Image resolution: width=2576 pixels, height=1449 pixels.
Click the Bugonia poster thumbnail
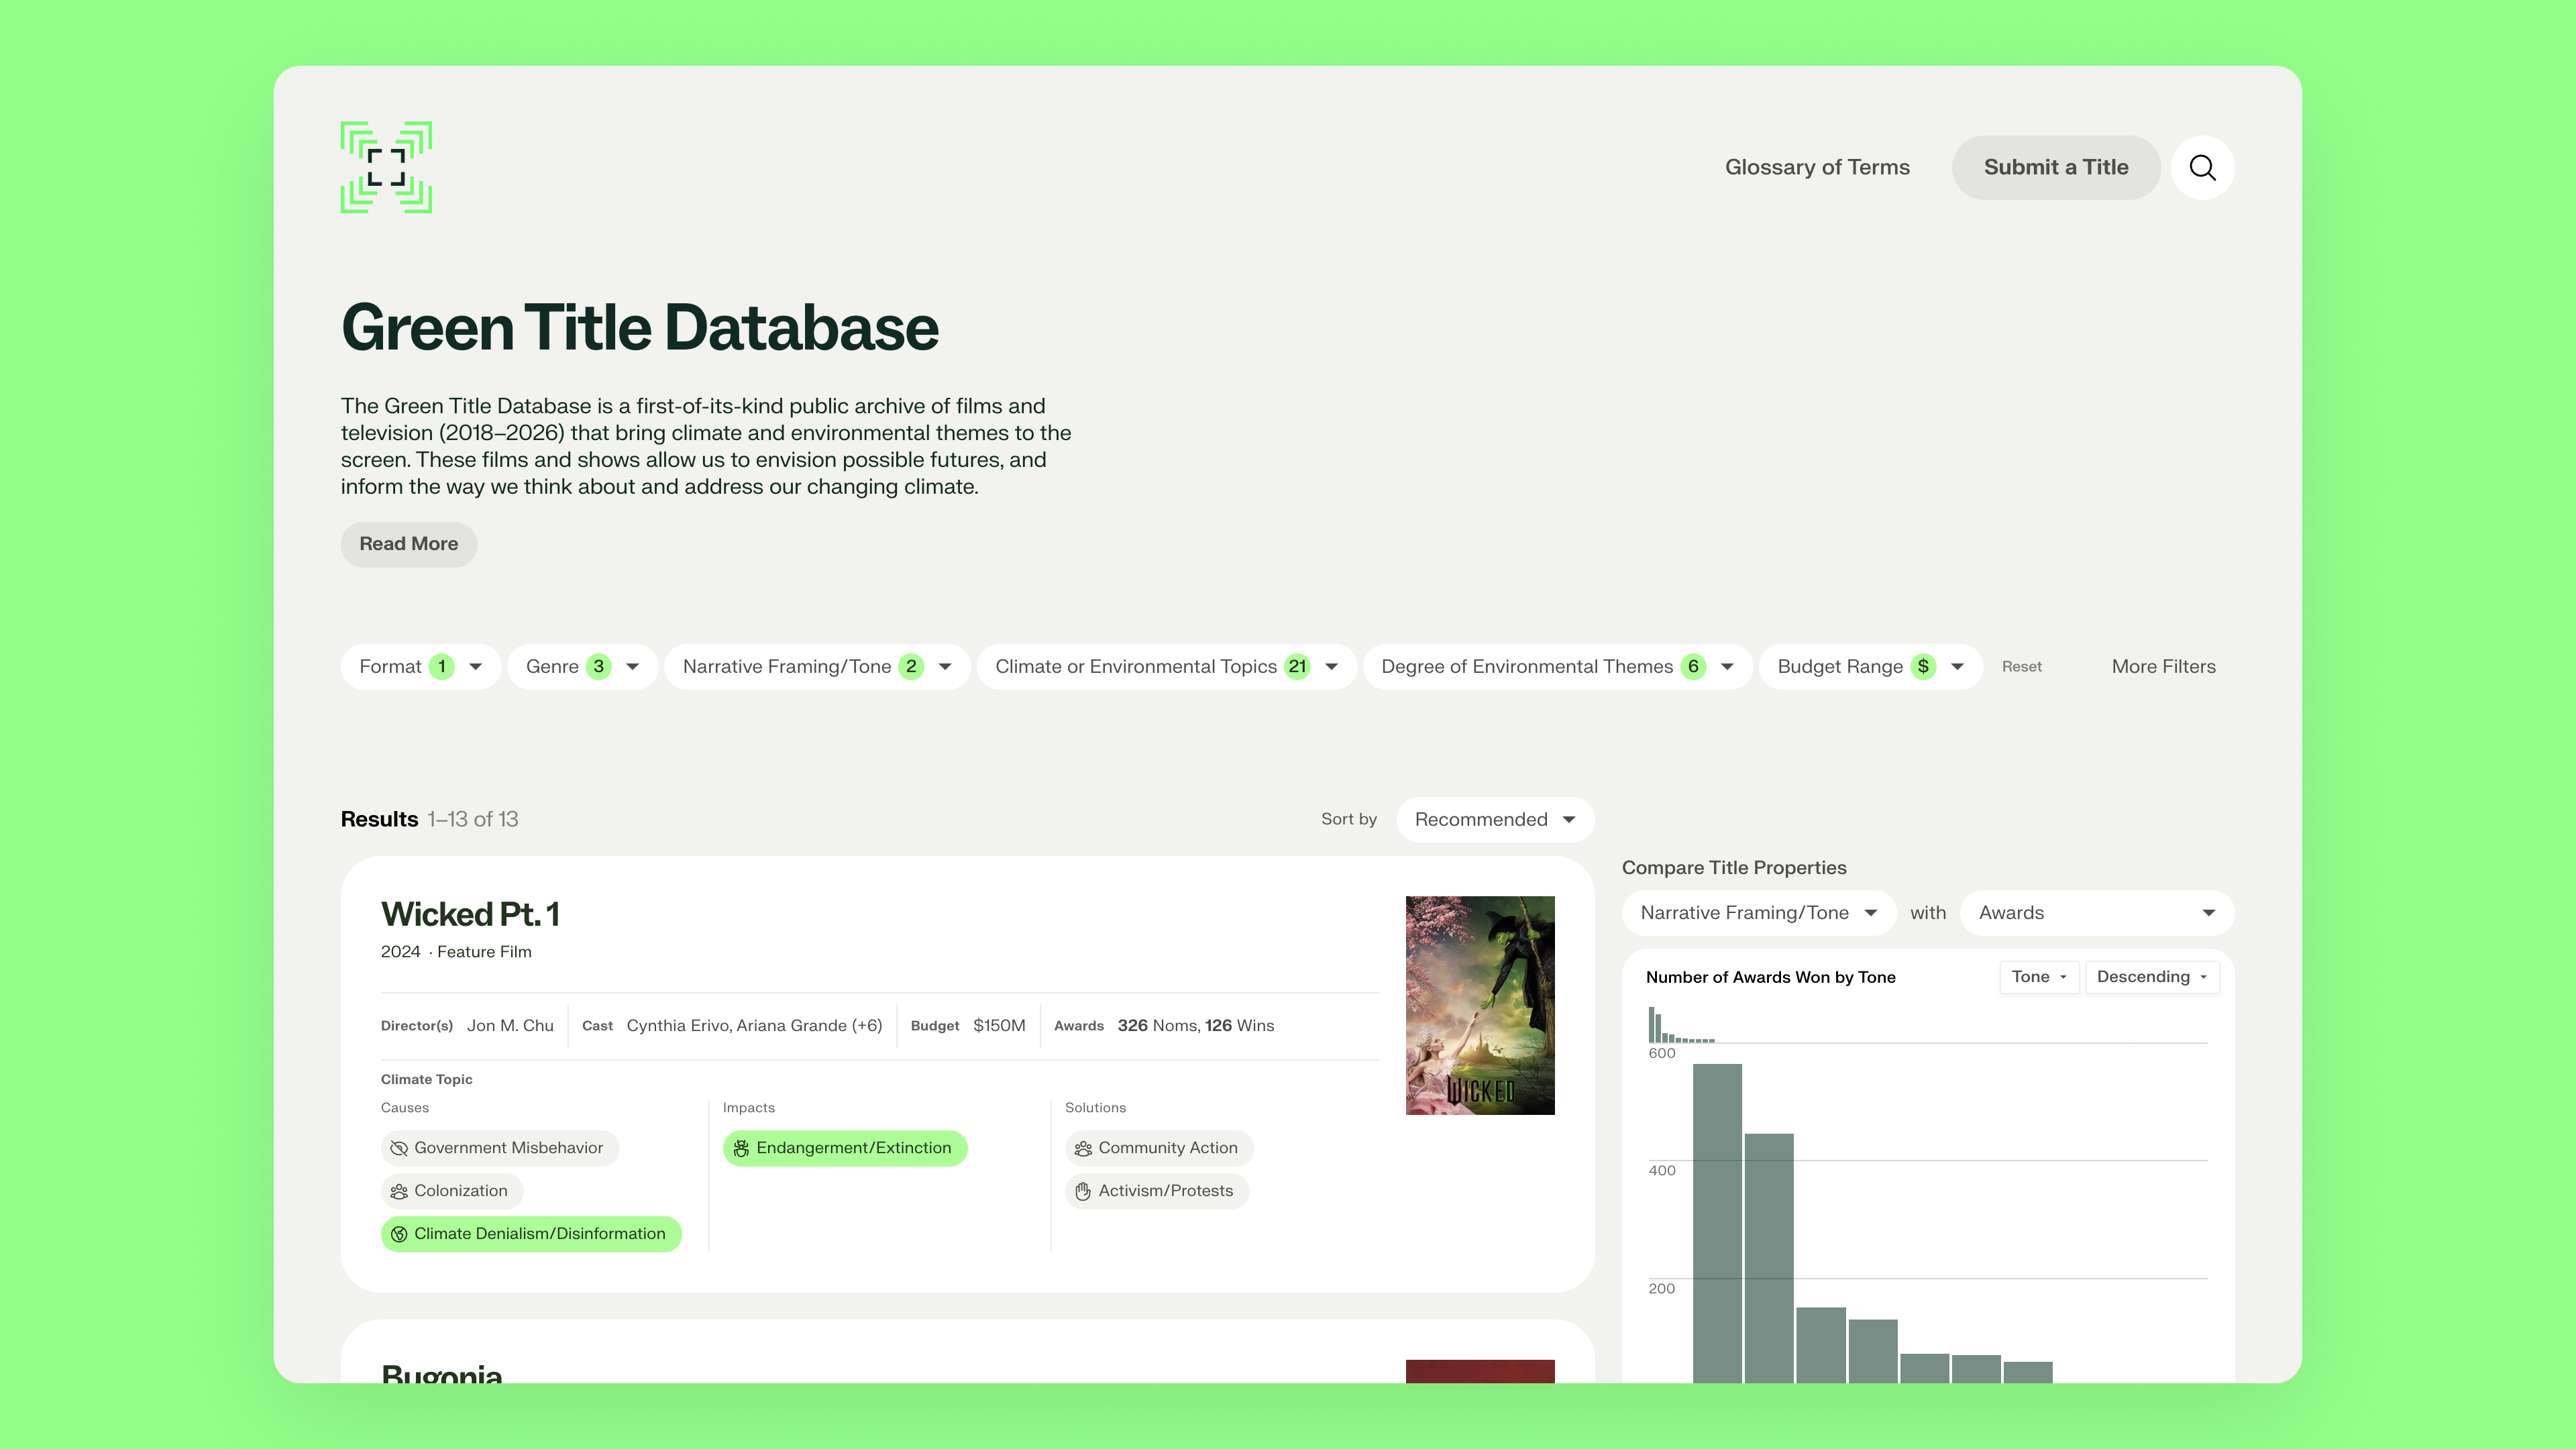click(x=1480, y=1371)
